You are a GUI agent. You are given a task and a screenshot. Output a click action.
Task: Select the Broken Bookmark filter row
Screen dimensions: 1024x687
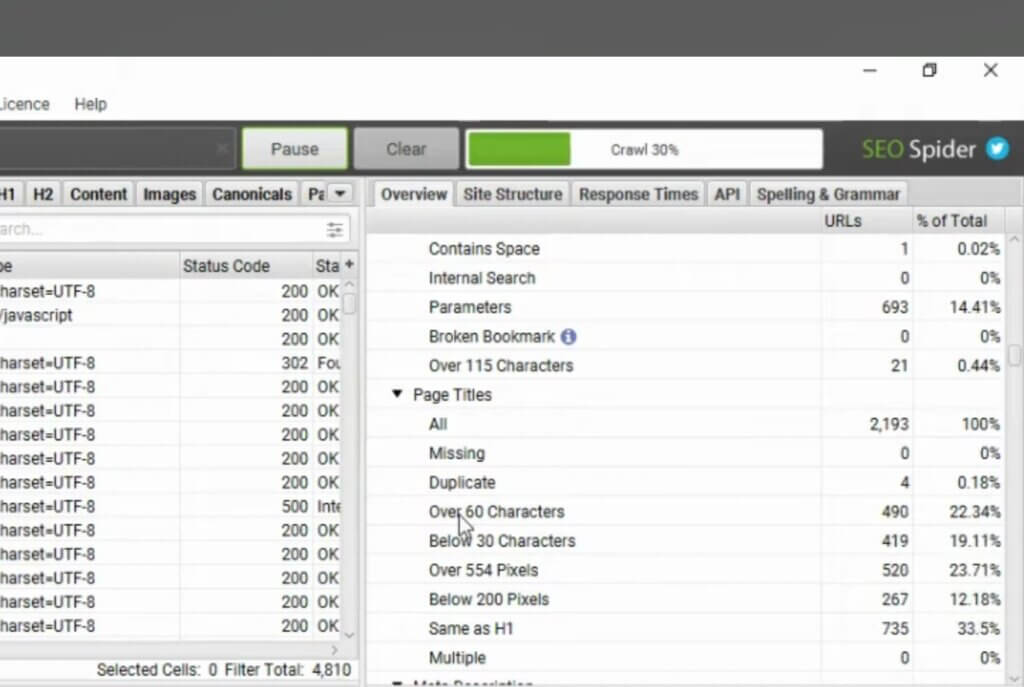point(684,336)
